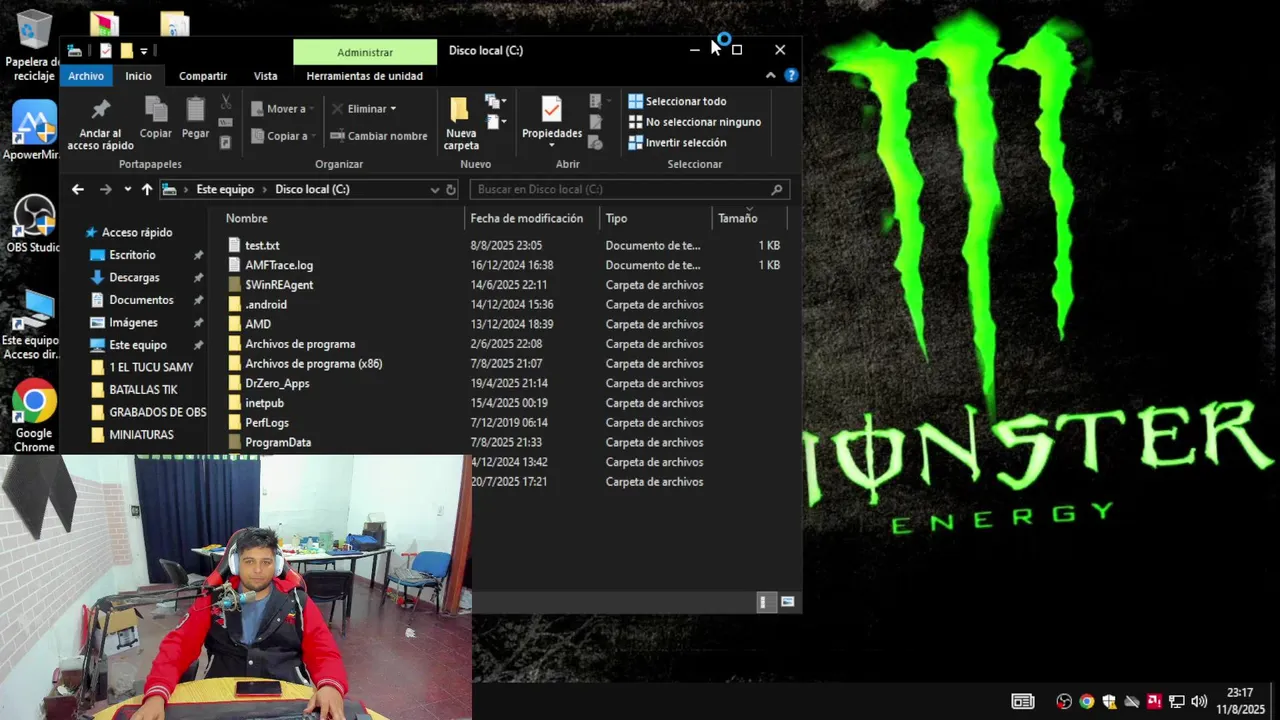Viewport: 1280px width, 720px height.
Task: Select Archivos de programa (x86) folder
Action: 313,363
